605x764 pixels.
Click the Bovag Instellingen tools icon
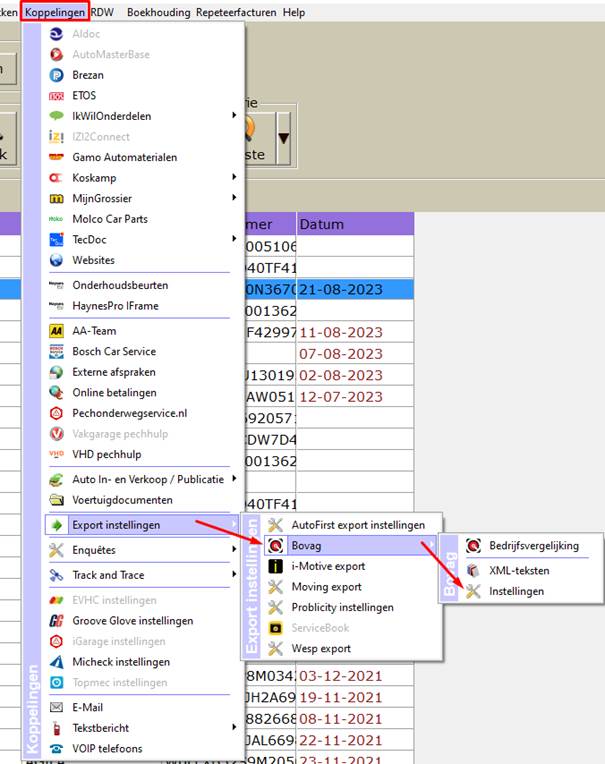coord(473,591)
